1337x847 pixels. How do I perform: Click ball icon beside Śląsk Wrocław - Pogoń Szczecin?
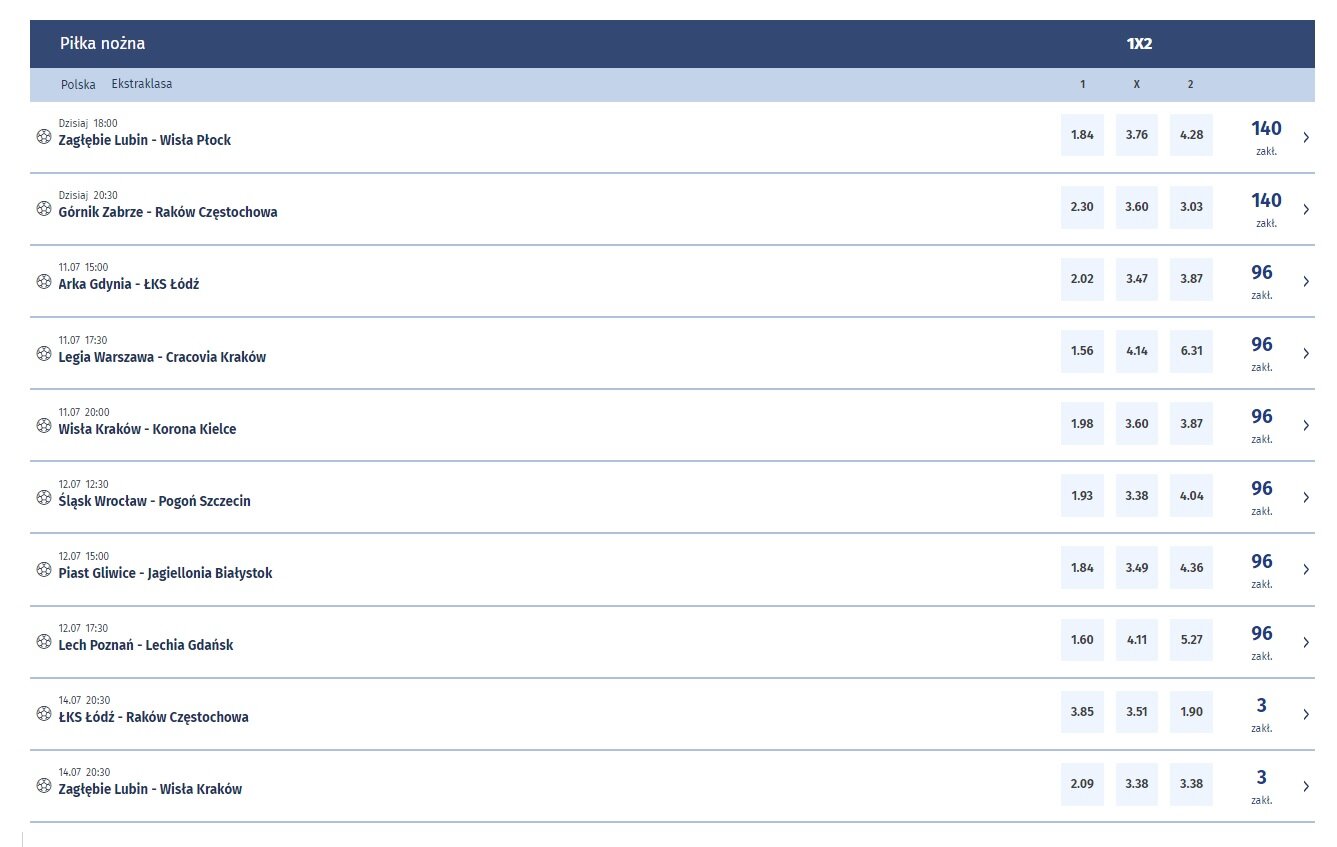pos(44,497)
